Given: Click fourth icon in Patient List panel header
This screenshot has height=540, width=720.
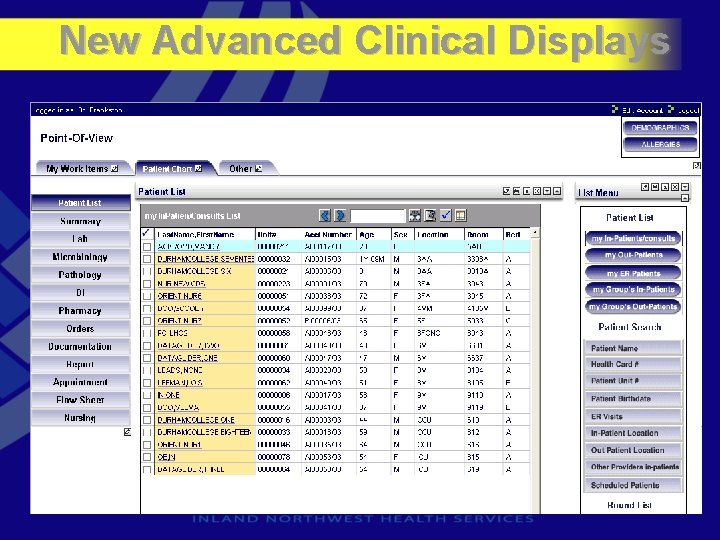Looking at the screenshot, I should tap(537, 191).
